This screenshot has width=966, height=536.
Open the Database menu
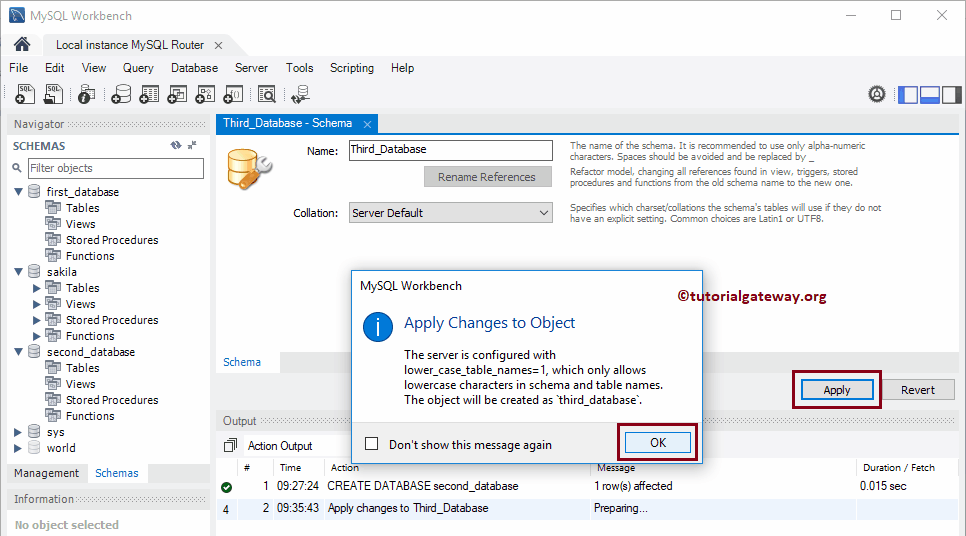(195, 68)
